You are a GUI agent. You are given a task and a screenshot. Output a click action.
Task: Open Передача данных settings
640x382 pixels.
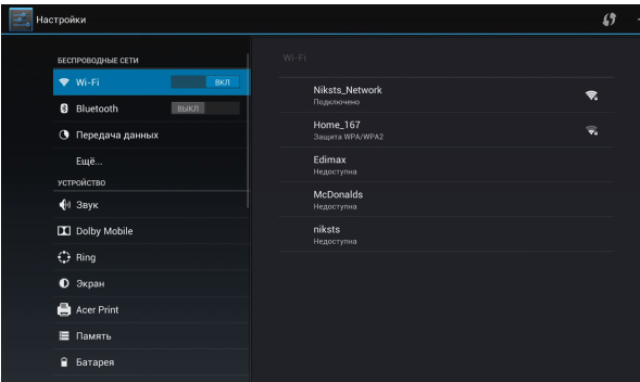tap(151, 135)
